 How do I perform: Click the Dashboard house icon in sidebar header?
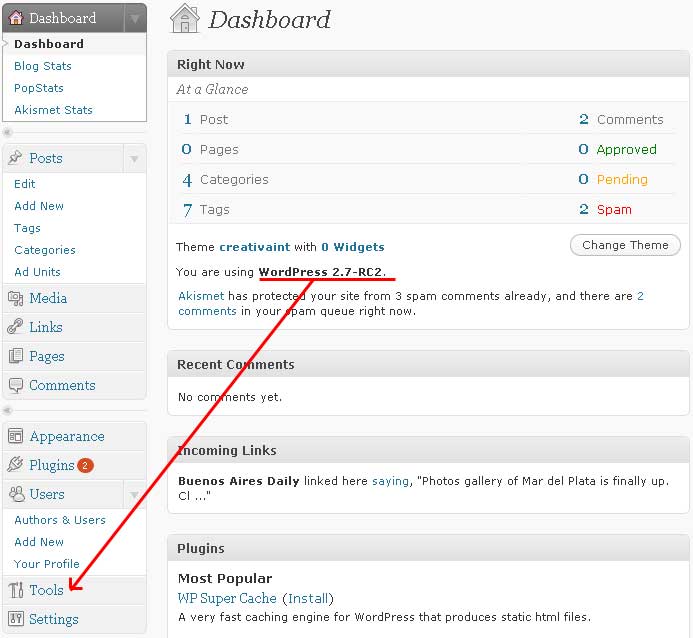16,18
